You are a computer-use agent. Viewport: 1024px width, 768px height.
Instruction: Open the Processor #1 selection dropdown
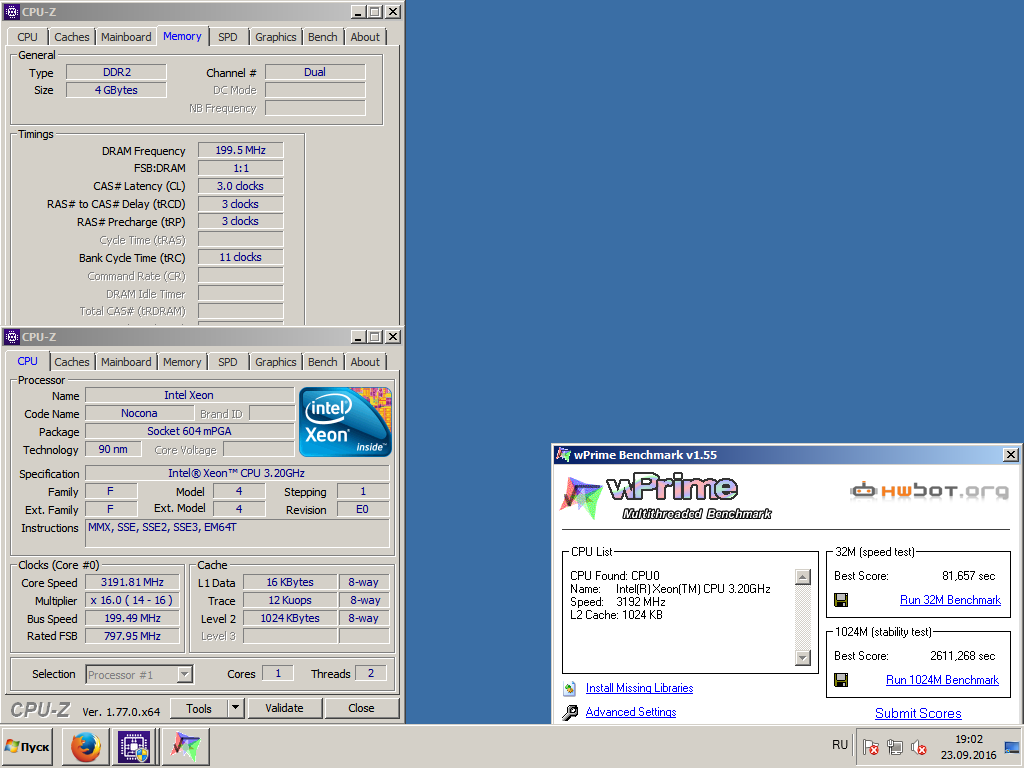coord(185,674)
